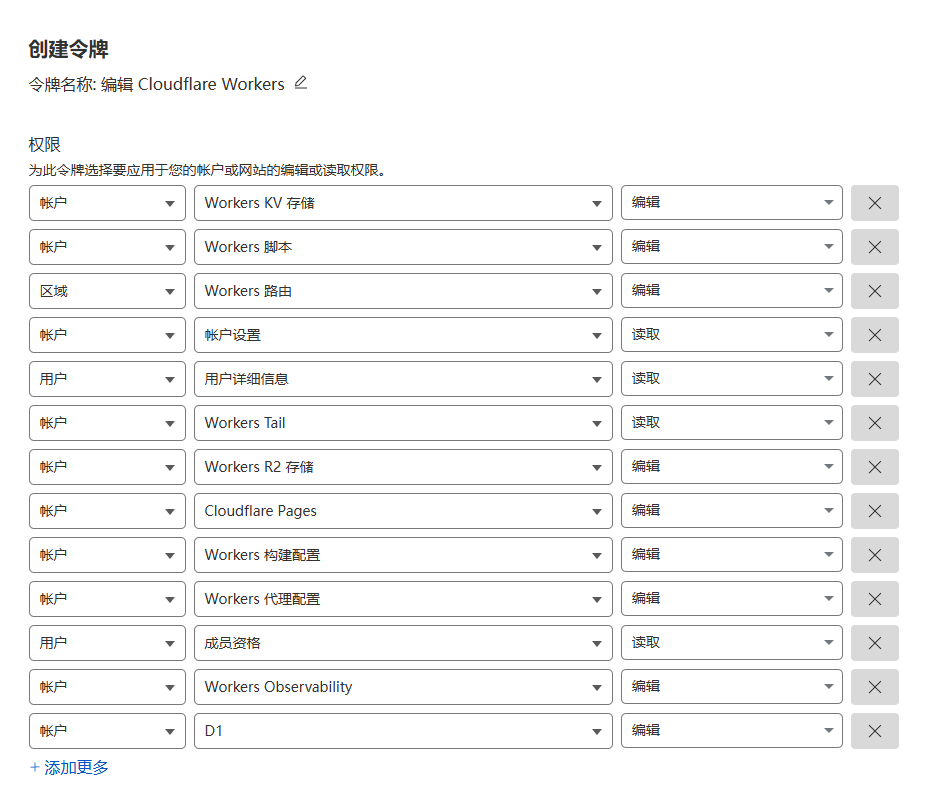Remove the D1 permission row

(875, 730)
